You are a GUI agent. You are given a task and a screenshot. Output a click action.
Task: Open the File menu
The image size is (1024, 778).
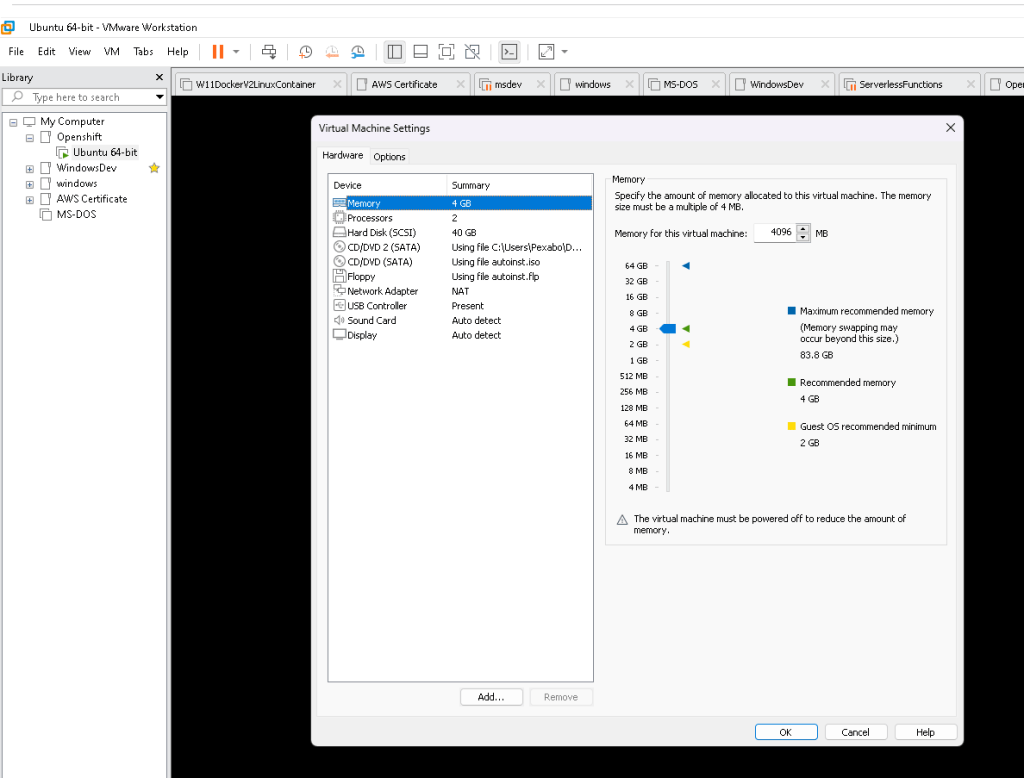(16, 52)
